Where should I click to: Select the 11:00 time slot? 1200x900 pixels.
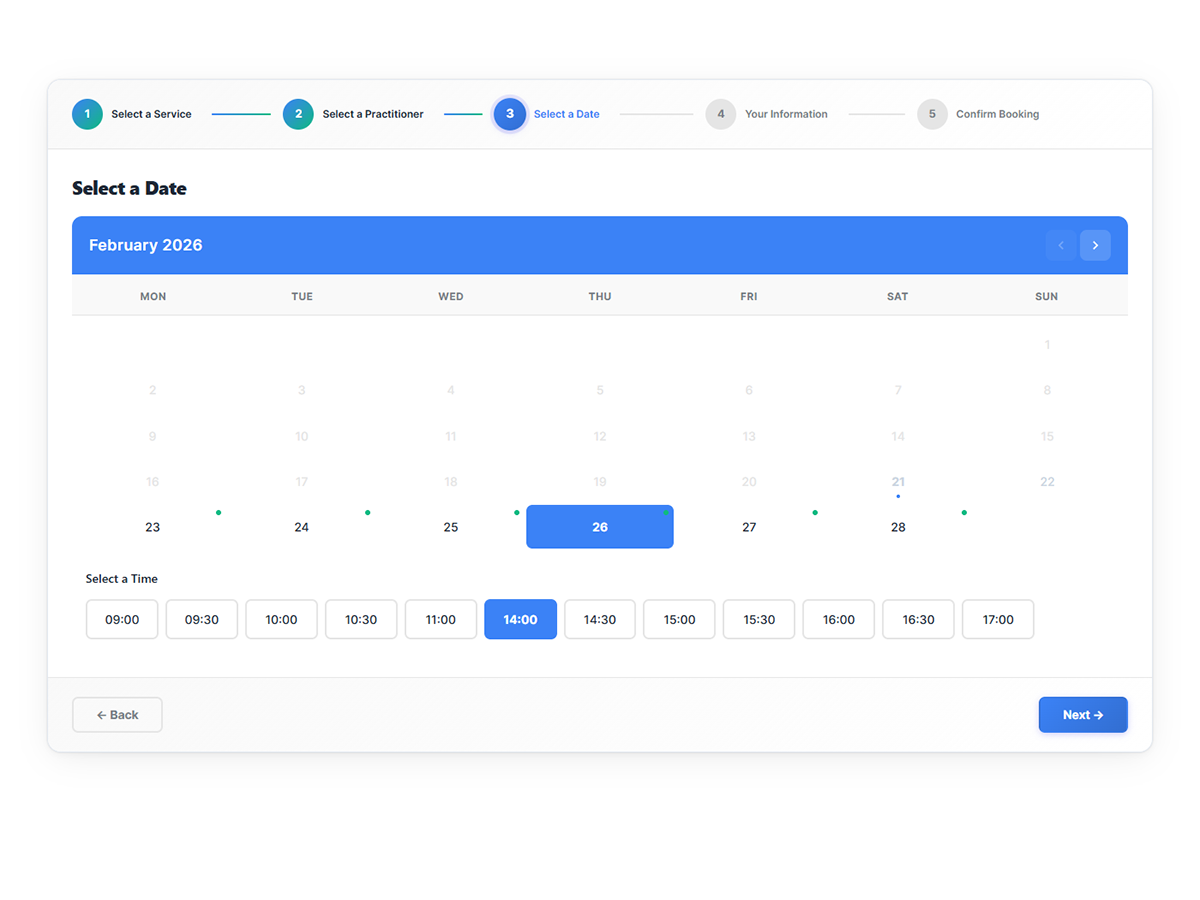(441, 619)
